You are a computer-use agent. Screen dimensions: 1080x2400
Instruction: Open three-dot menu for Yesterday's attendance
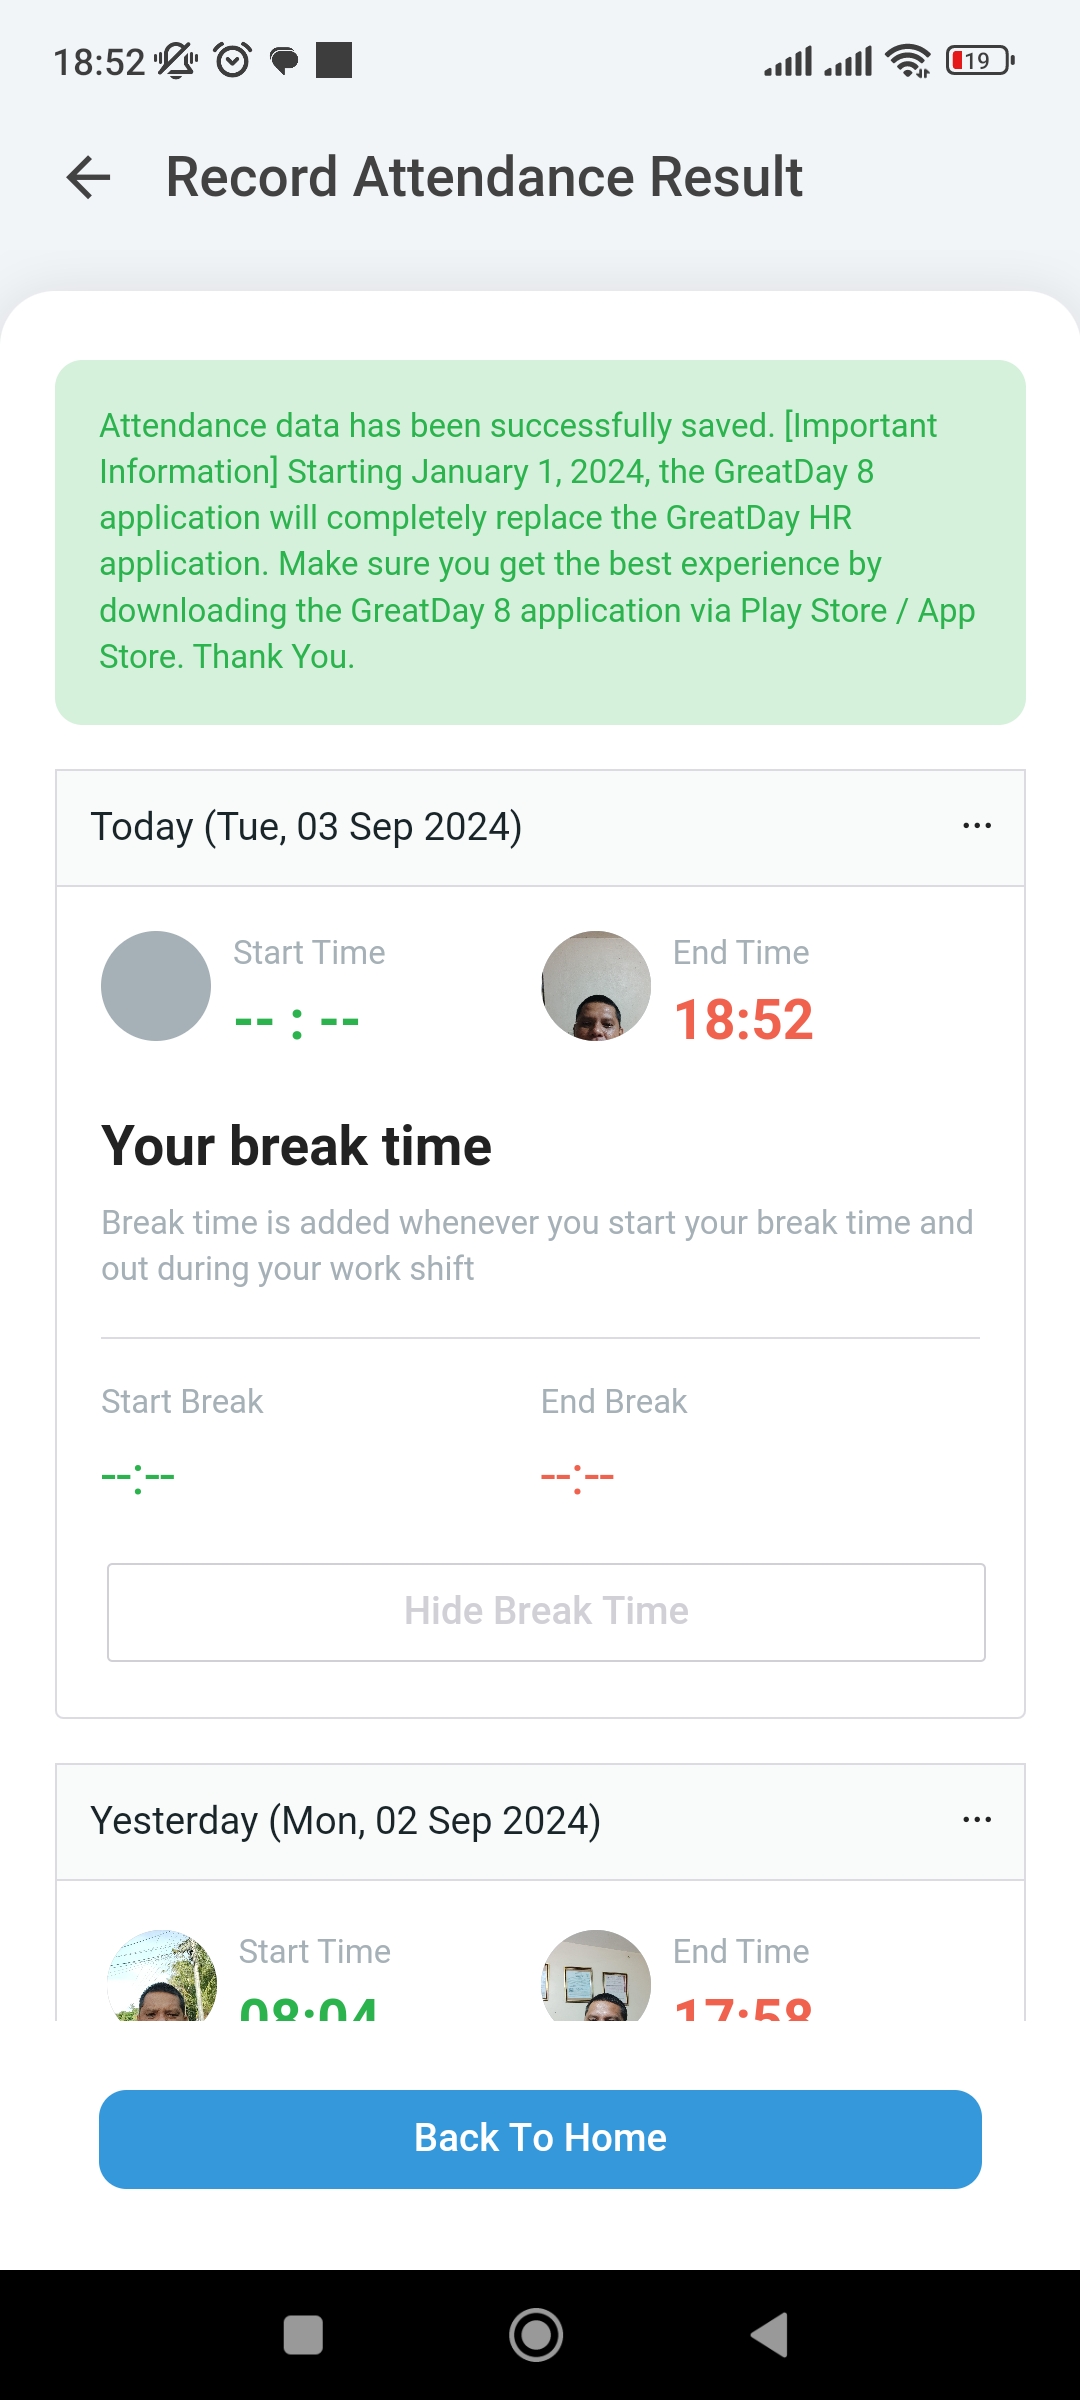click(976, 1820)
